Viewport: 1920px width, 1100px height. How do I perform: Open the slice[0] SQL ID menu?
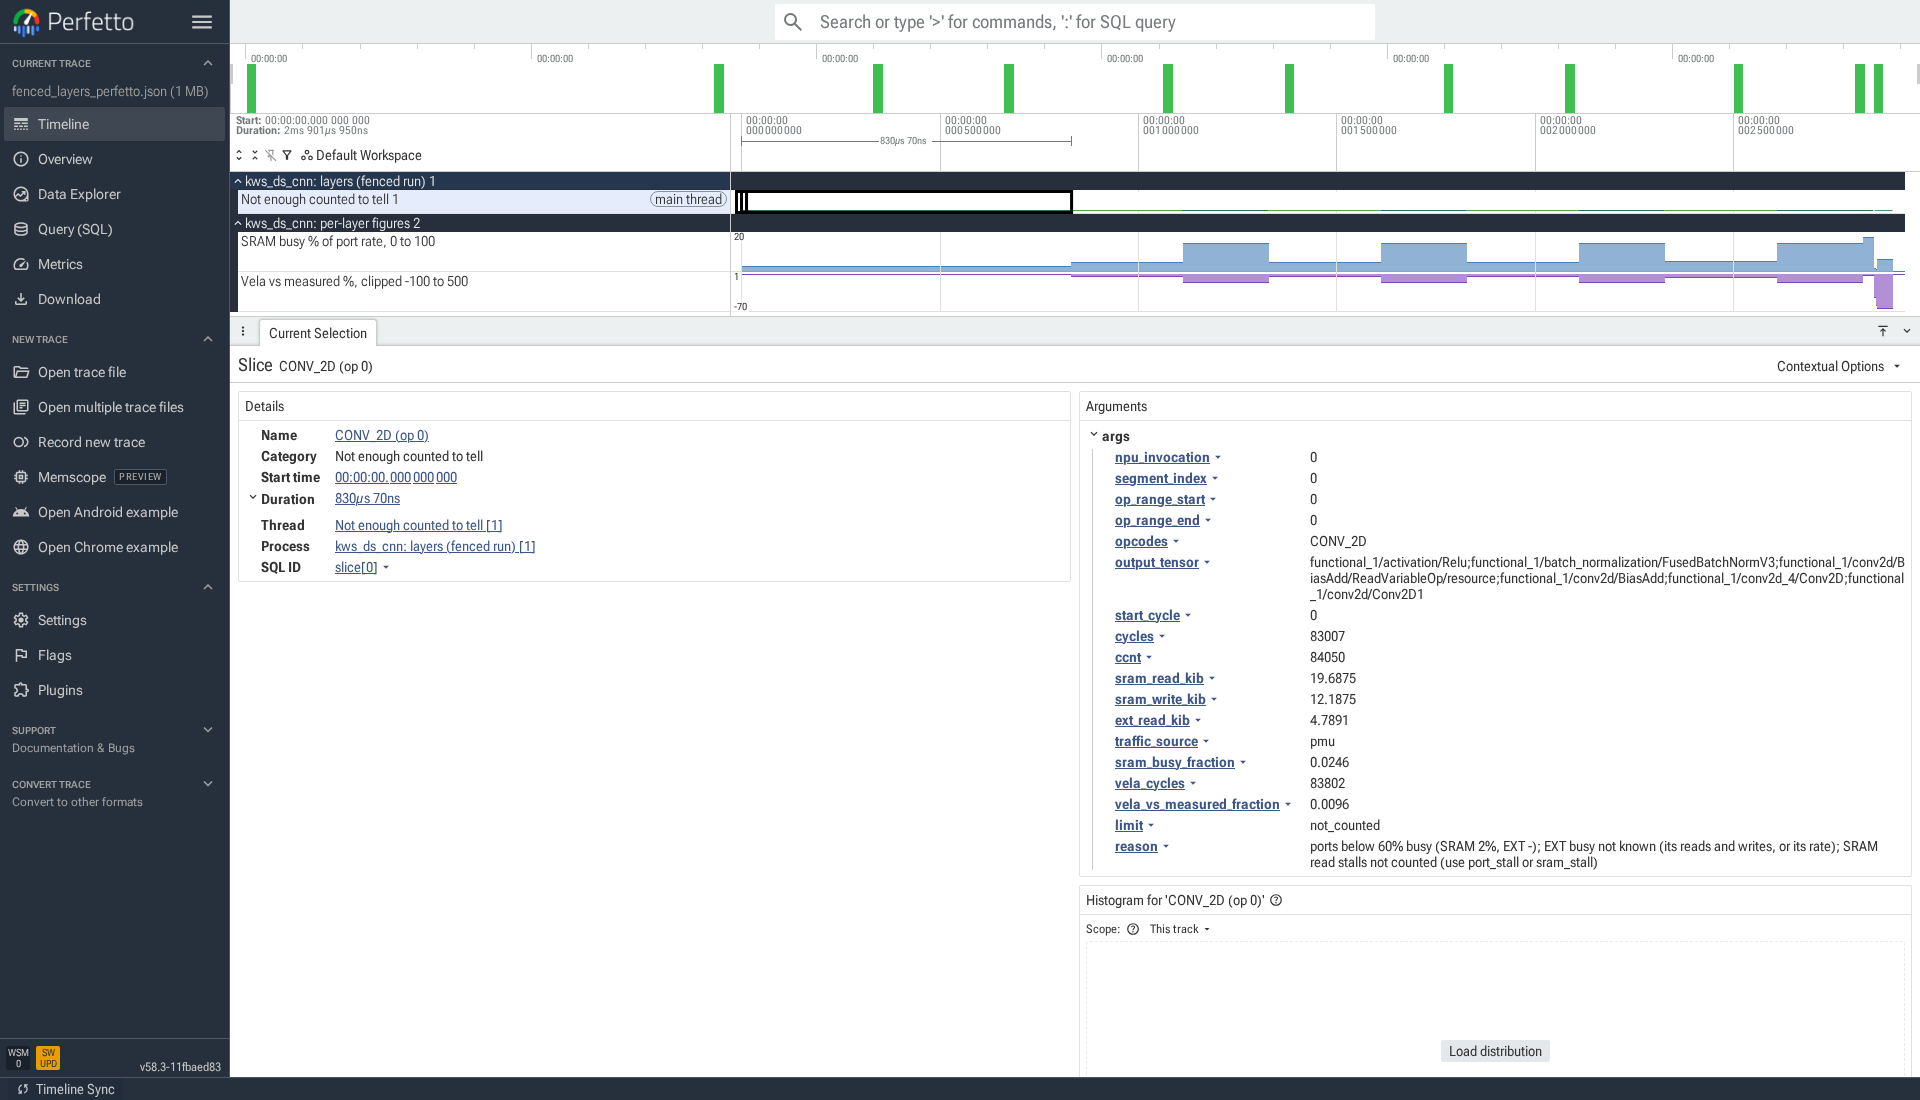[x=362, y=567]
